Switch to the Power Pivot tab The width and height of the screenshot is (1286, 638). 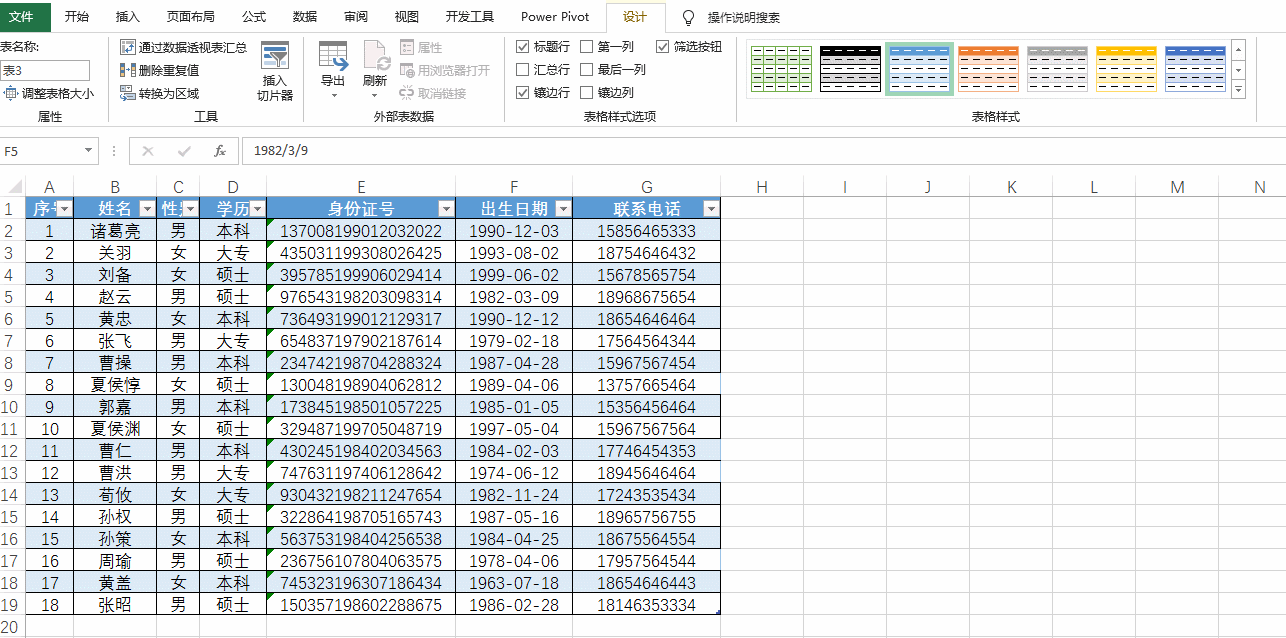point(555,17)
